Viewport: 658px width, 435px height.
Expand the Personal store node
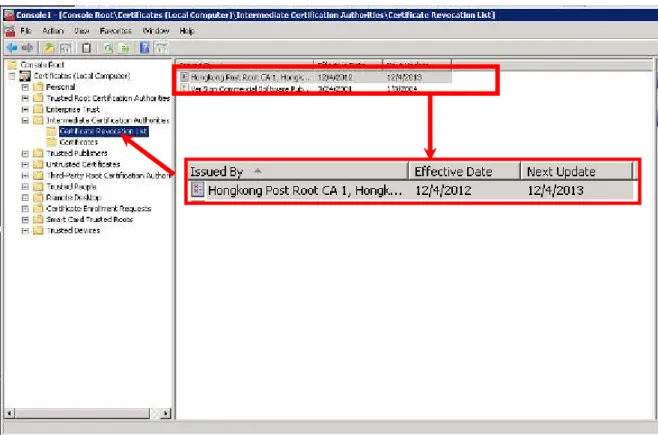tap(25, 87)
